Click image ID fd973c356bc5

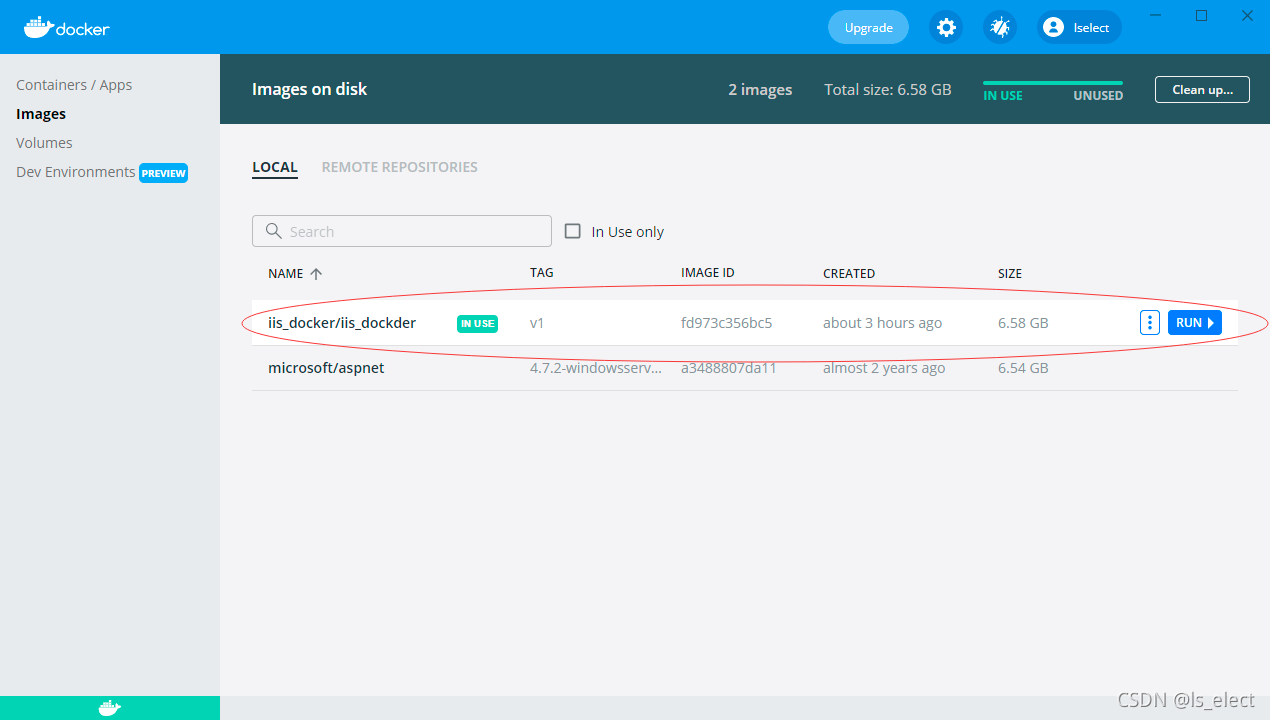(x=727, y=323)
